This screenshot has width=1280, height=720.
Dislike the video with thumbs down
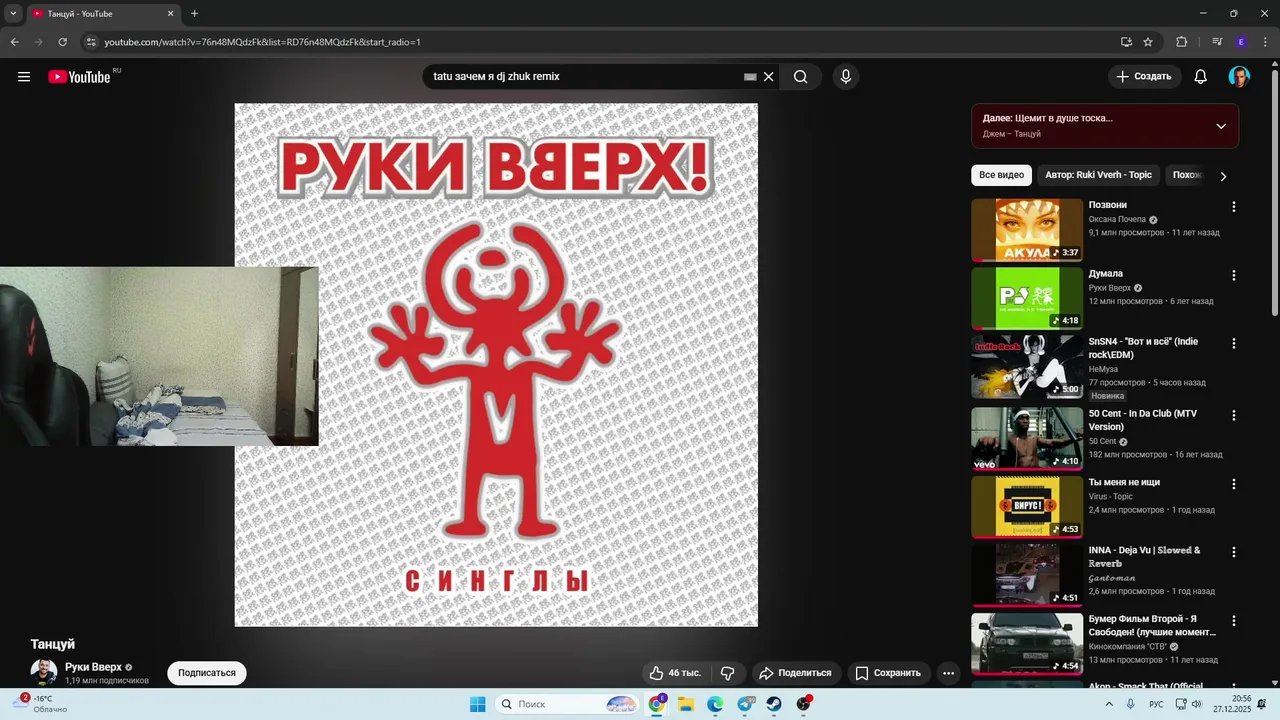pyautogui.click(x=728, y=673)
